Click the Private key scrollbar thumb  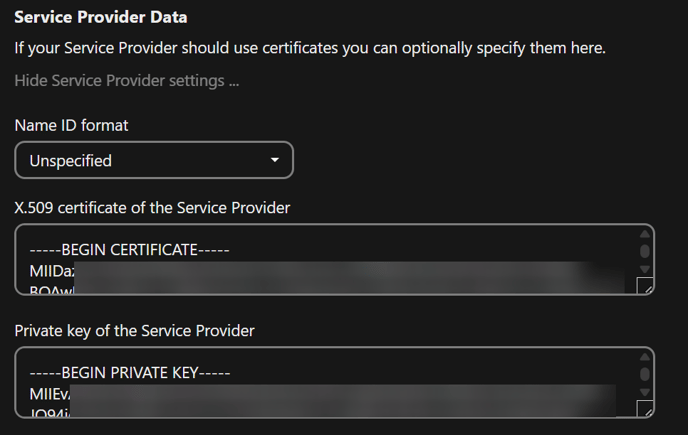(645, 374)
